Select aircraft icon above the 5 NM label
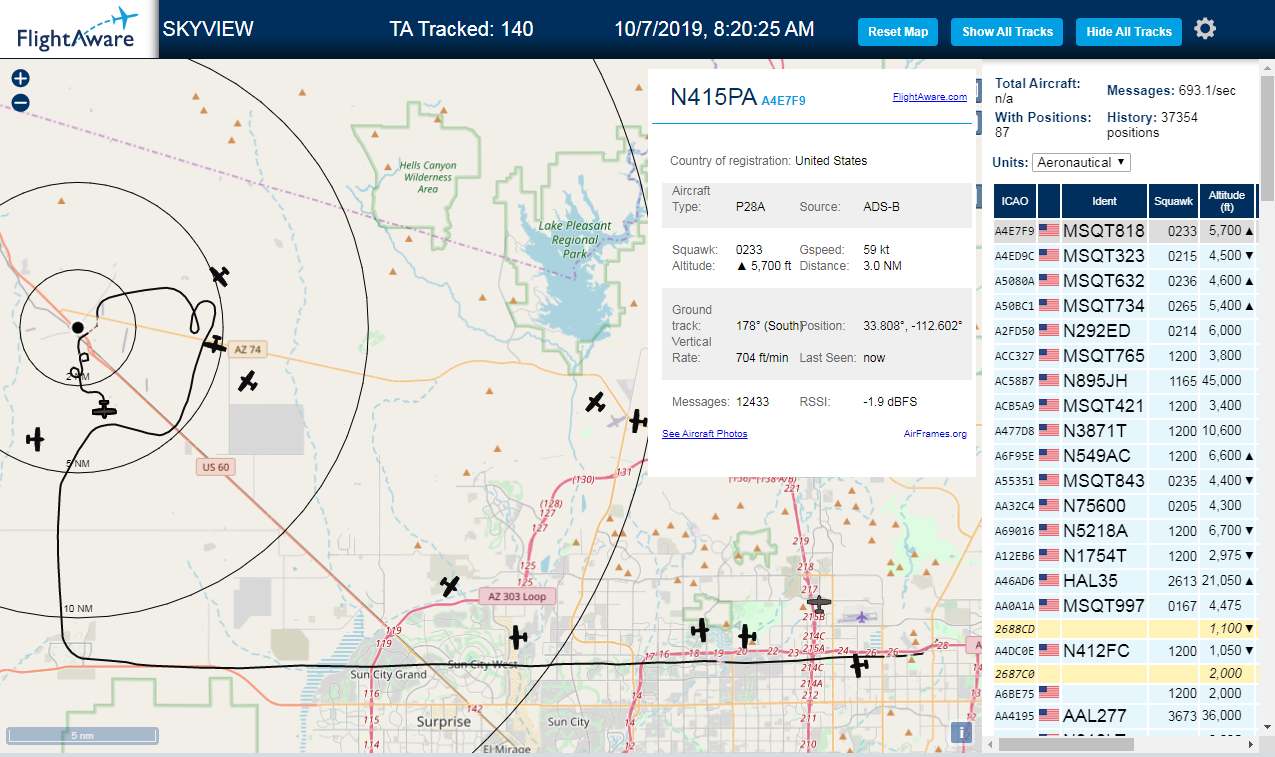 pos(36,438)
